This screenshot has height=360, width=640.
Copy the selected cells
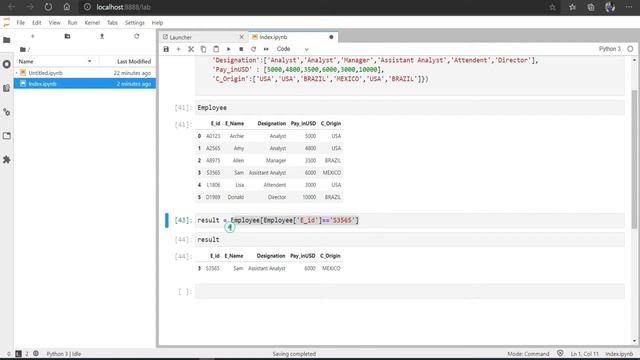tap(203, 49)
